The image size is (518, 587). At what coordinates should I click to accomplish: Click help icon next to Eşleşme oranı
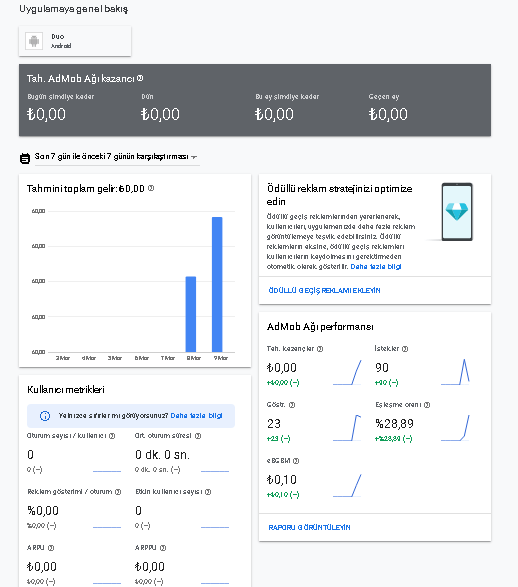(427, 405)
